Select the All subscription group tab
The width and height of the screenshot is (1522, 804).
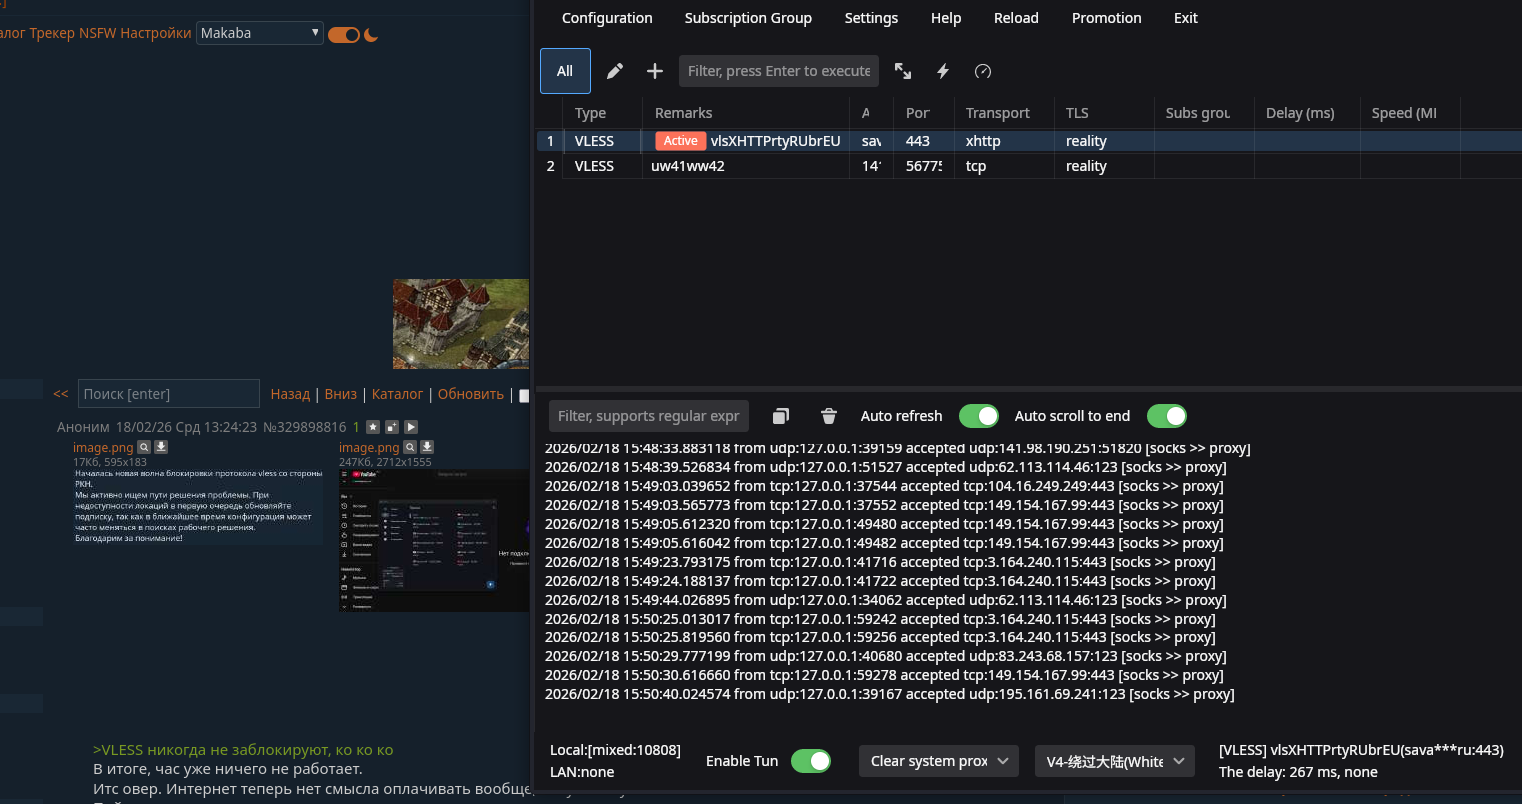point(565,71)
